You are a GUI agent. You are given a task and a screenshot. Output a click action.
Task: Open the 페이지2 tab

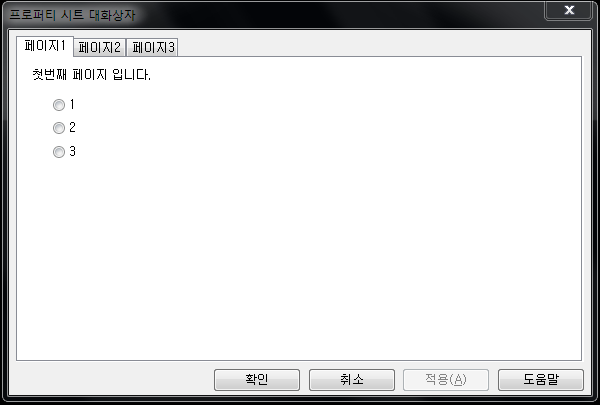99,47
